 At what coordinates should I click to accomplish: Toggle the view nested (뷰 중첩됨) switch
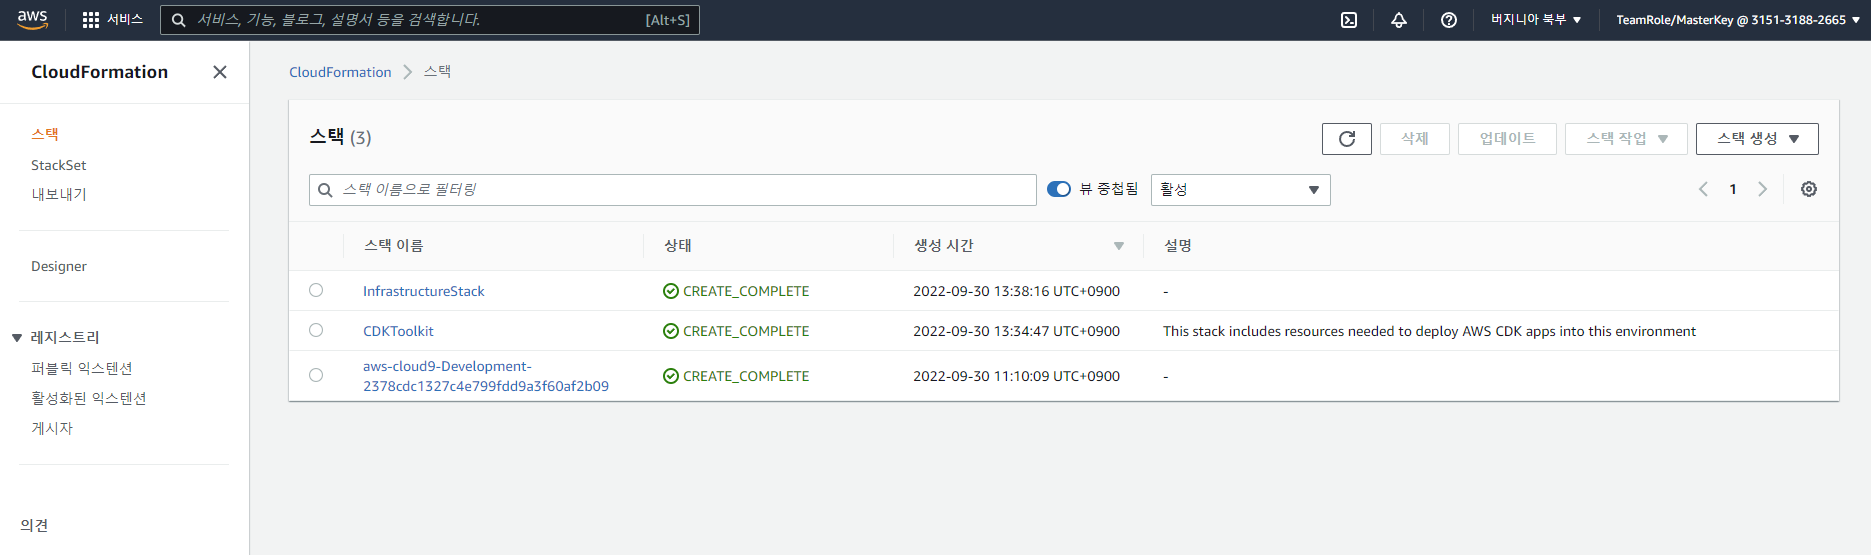click(x=1059, y=189)
